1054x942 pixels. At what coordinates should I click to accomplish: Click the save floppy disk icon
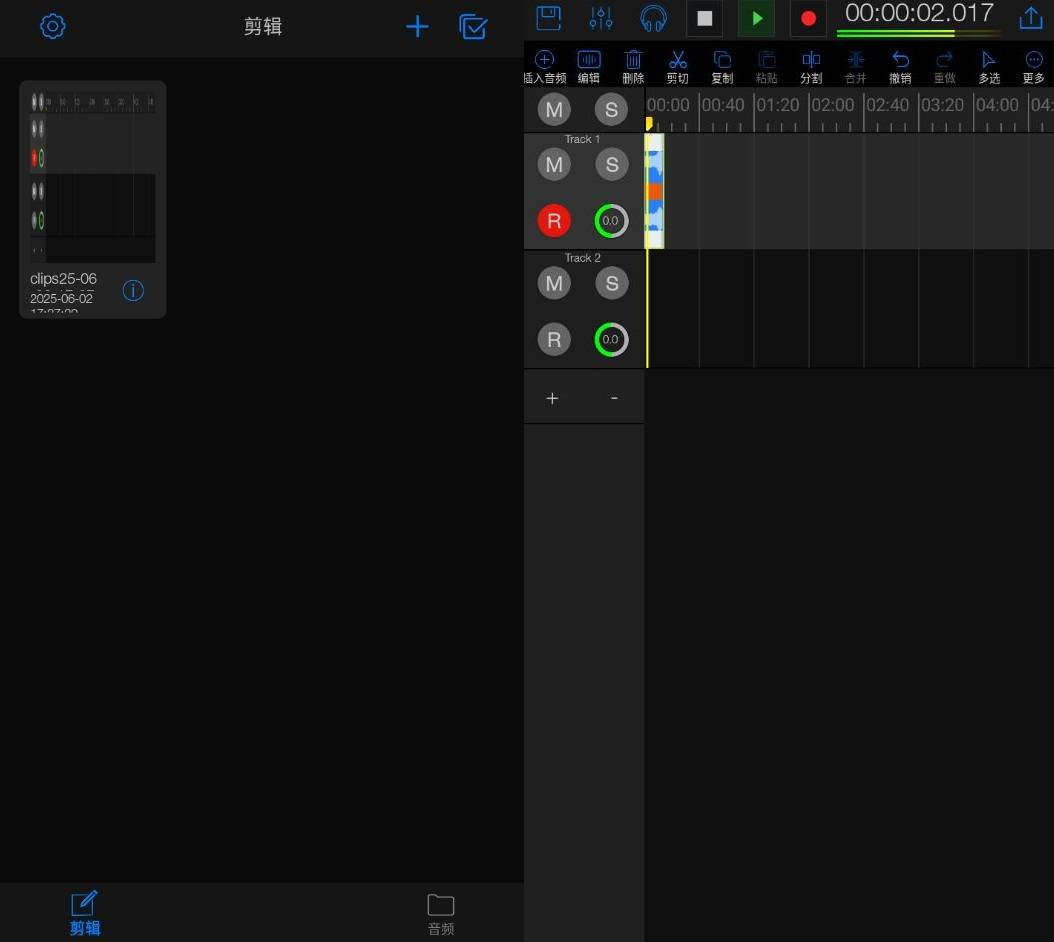pyautogui.click(x=549, y=18)
